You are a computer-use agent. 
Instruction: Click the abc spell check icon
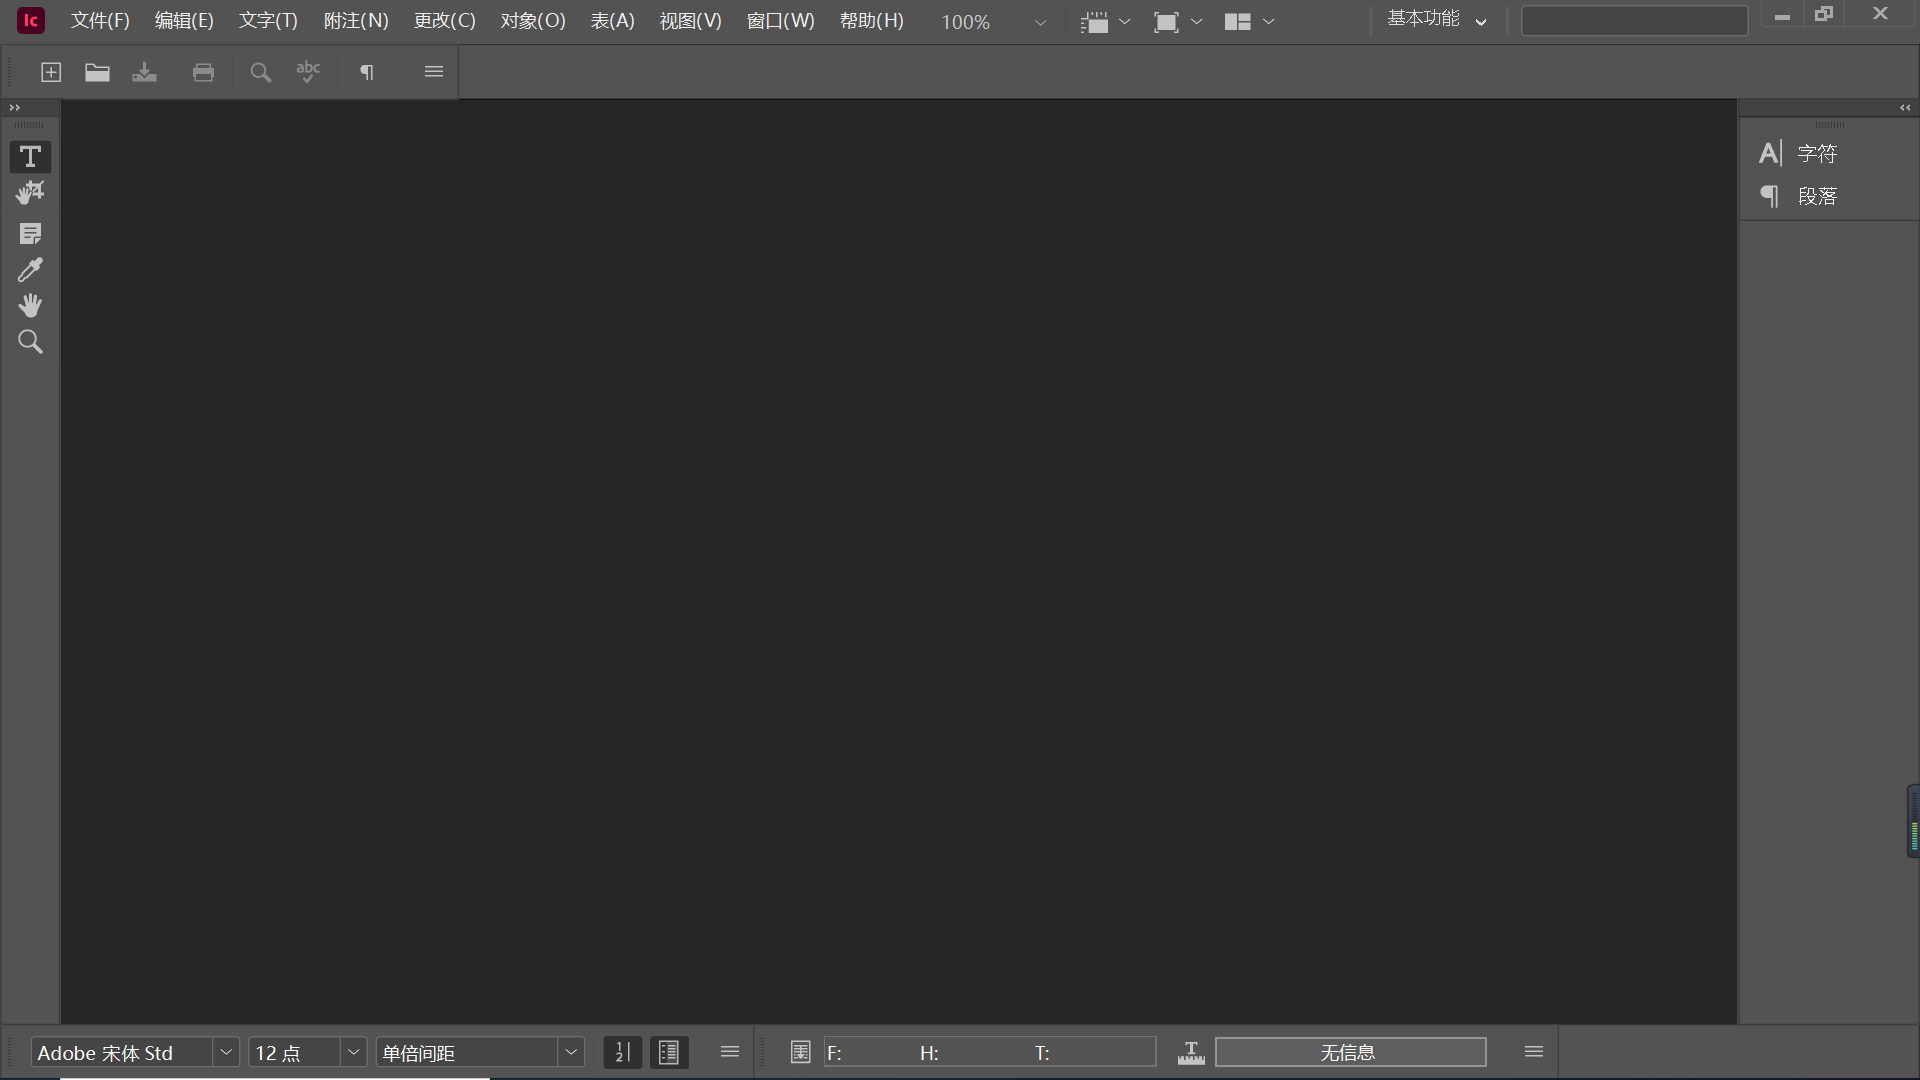pyautogui.click(x=308, y=72)
